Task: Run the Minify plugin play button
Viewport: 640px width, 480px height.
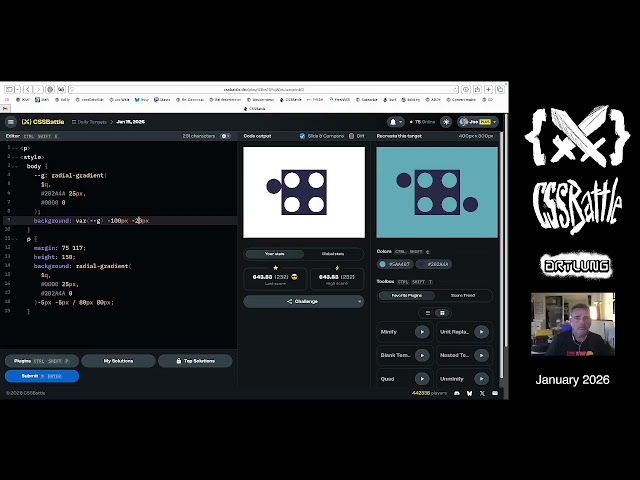Action: (422, 332)
